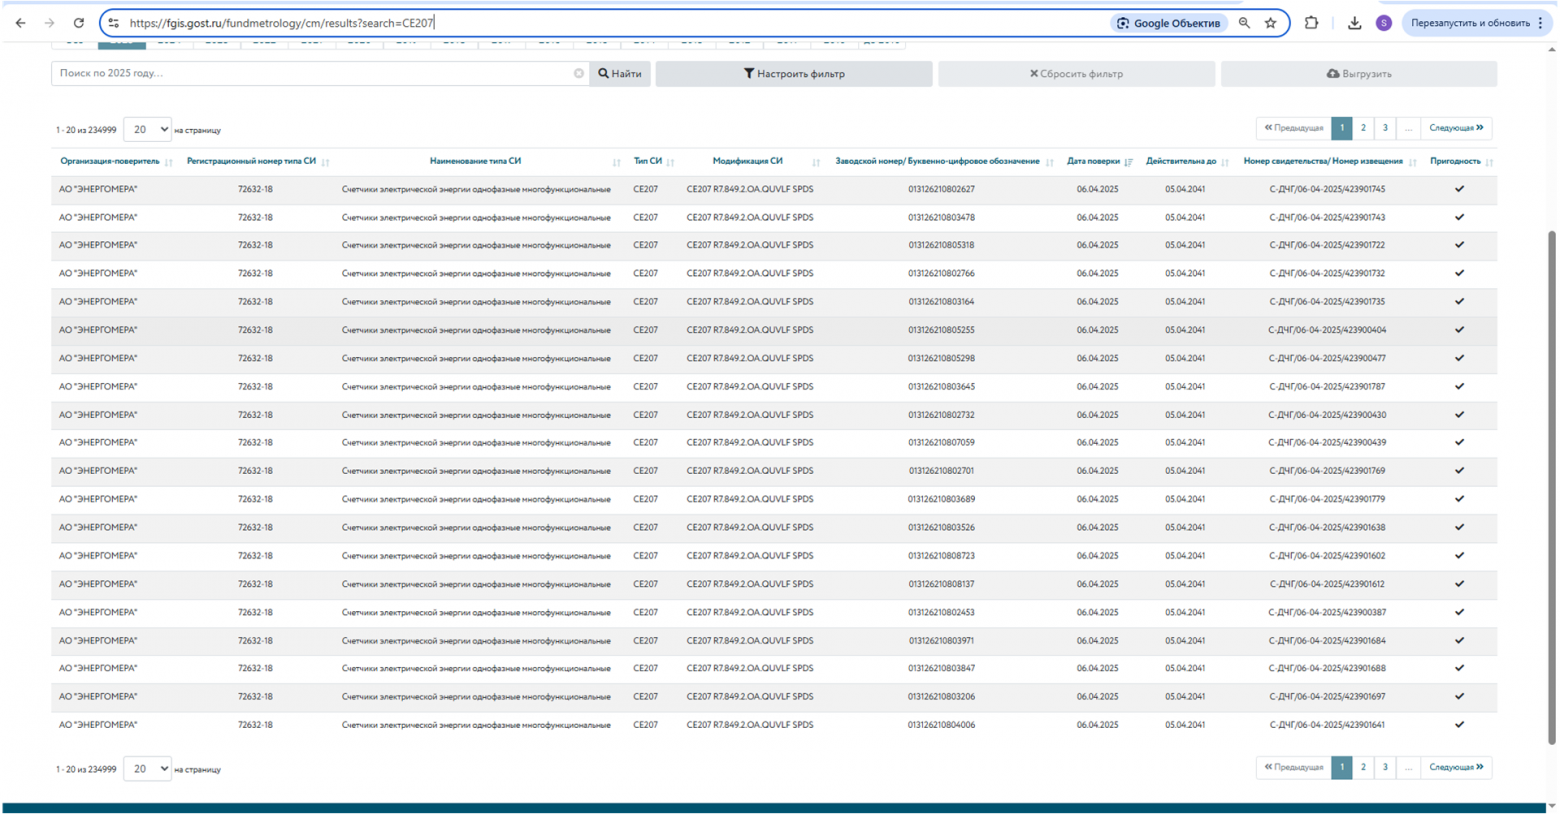Open Chrome's three-dot menu
Screen dimensions: 1560x814
click(x=1540, y=23)
